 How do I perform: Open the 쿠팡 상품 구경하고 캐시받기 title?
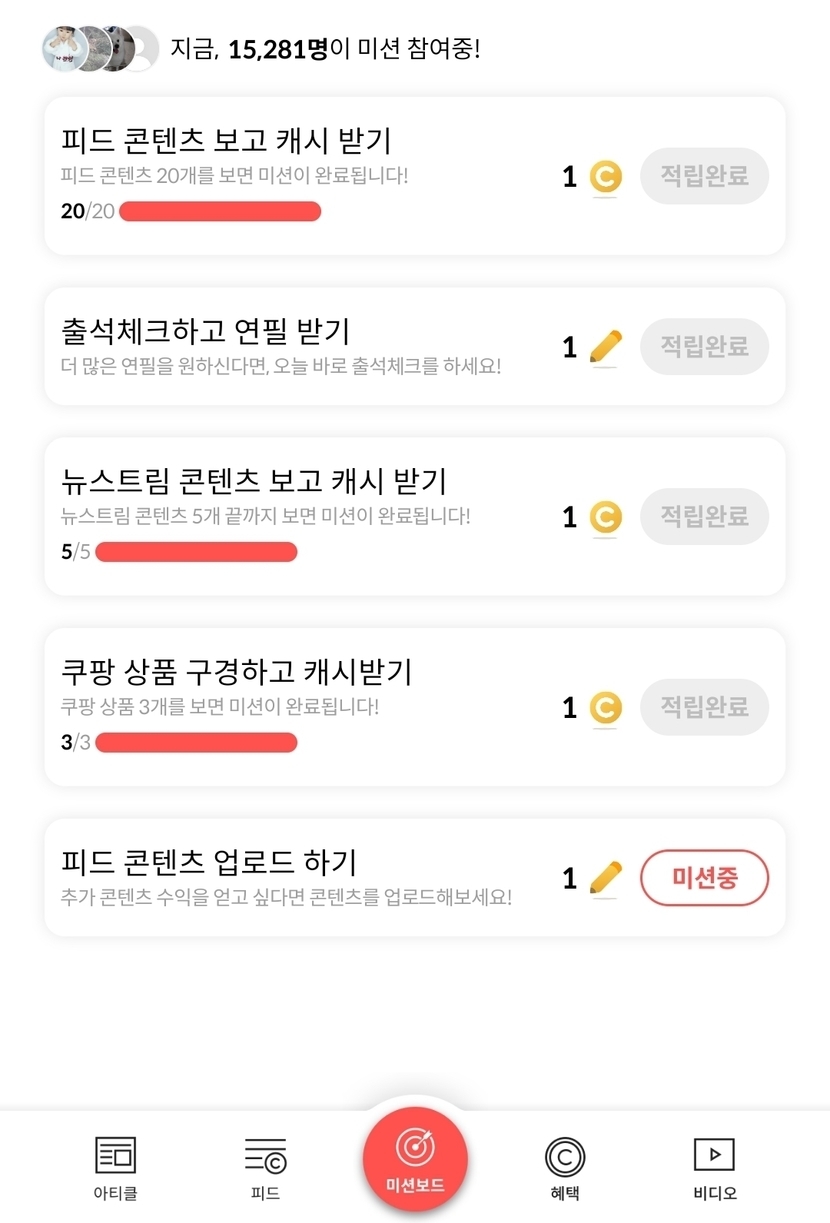pyautogui.click(x=236, y=671)
